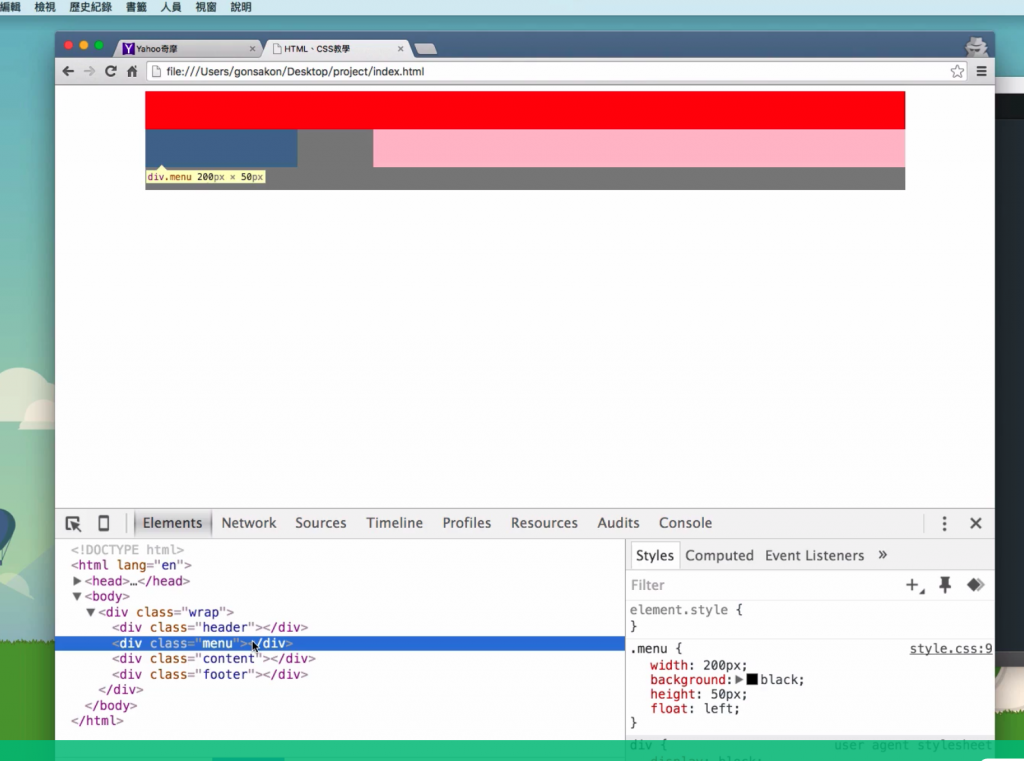Select the Styles sidebar tab
This screenshot has height=761, width=1024.
[654, 555]
